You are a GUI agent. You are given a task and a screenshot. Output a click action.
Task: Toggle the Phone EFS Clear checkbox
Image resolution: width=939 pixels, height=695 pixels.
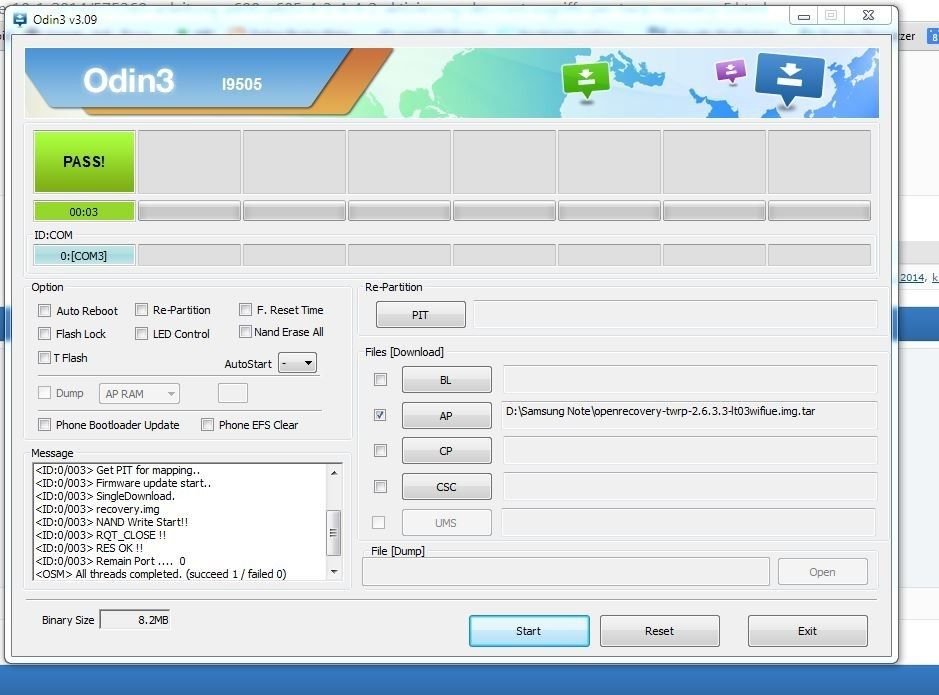(x=207, y=424)
